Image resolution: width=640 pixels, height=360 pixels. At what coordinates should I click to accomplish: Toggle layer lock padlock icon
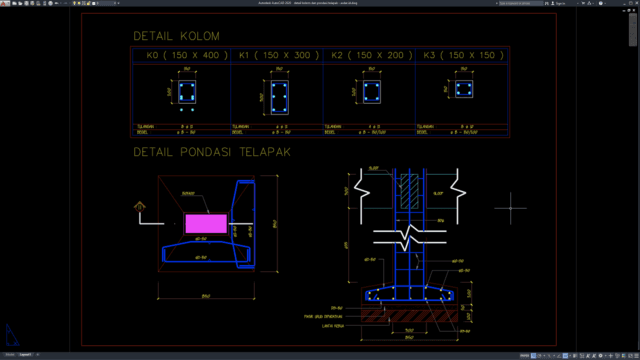coord(89,3)
